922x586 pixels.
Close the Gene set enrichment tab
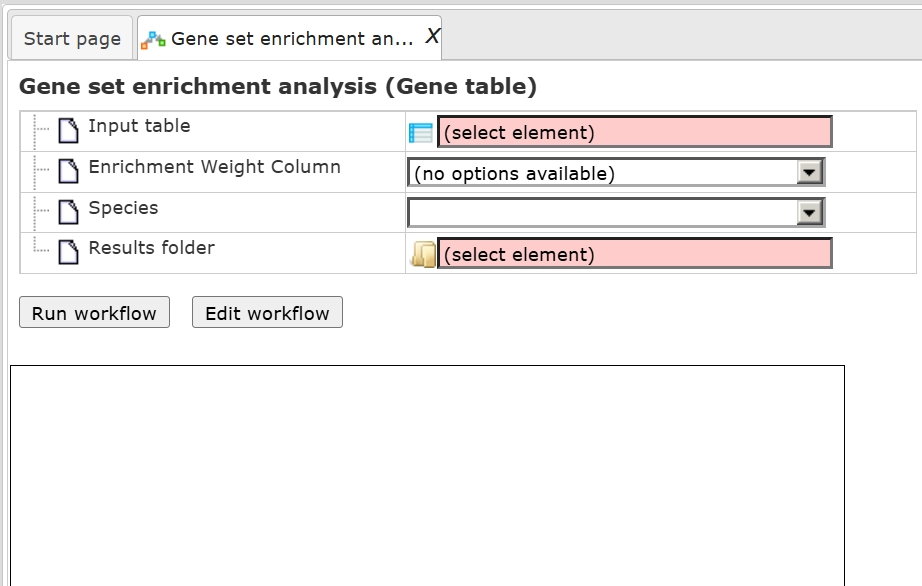[x=432, y=37]
